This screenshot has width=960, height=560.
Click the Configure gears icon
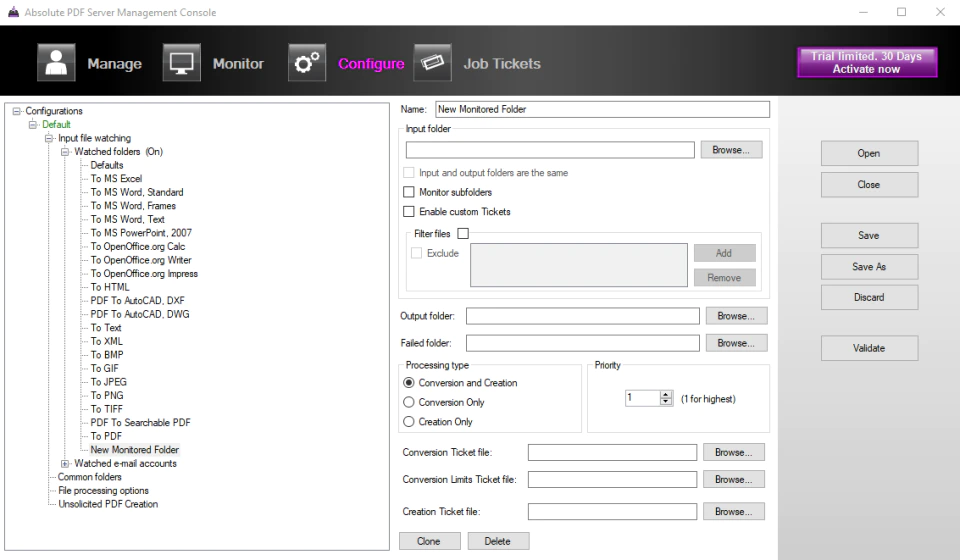[x=307, y=62]
